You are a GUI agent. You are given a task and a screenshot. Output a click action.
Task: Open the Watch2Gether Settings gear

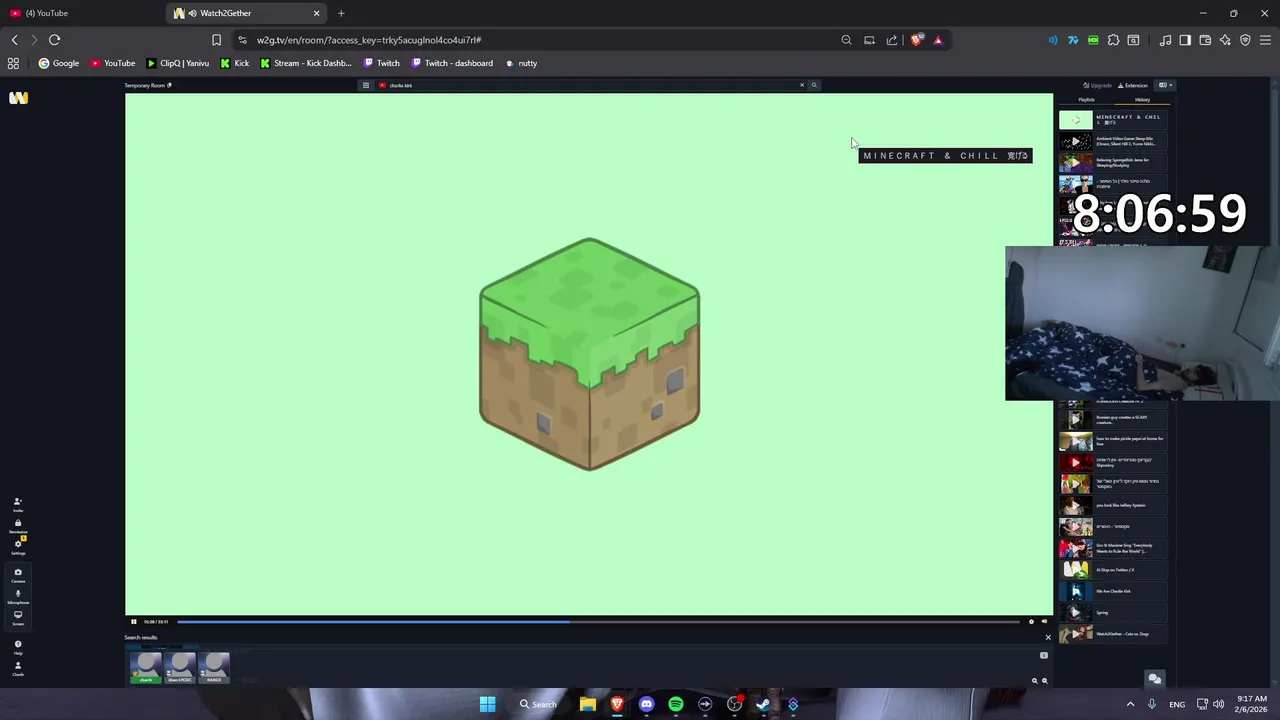pyautogui.click(x=18, y=547)
